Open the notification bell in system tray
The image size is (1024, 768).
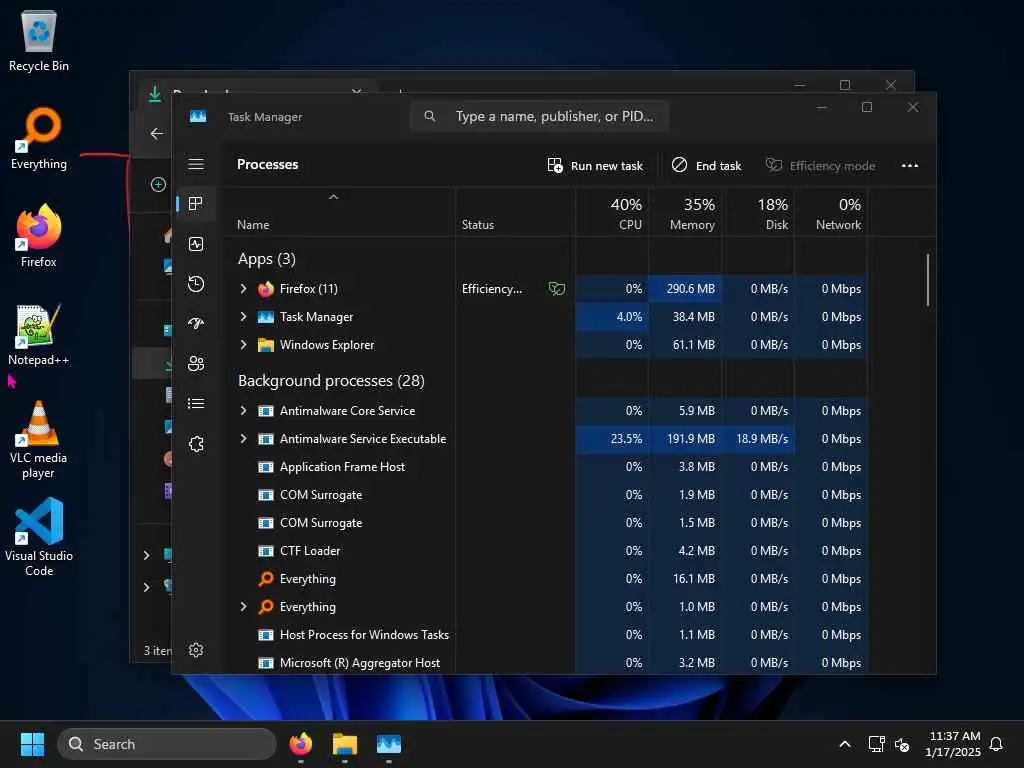[x=996, y=744]
